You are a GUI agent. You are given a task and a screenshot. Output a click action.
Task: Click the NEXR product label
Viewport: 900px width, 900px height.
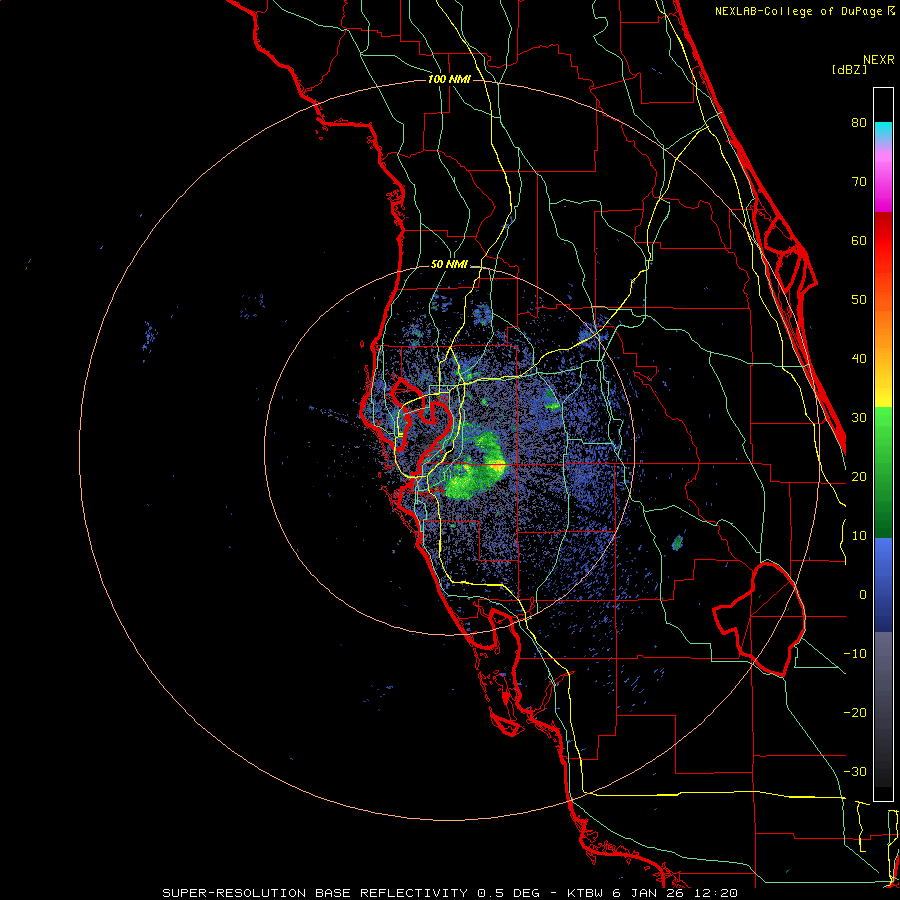tap(879, 60)
